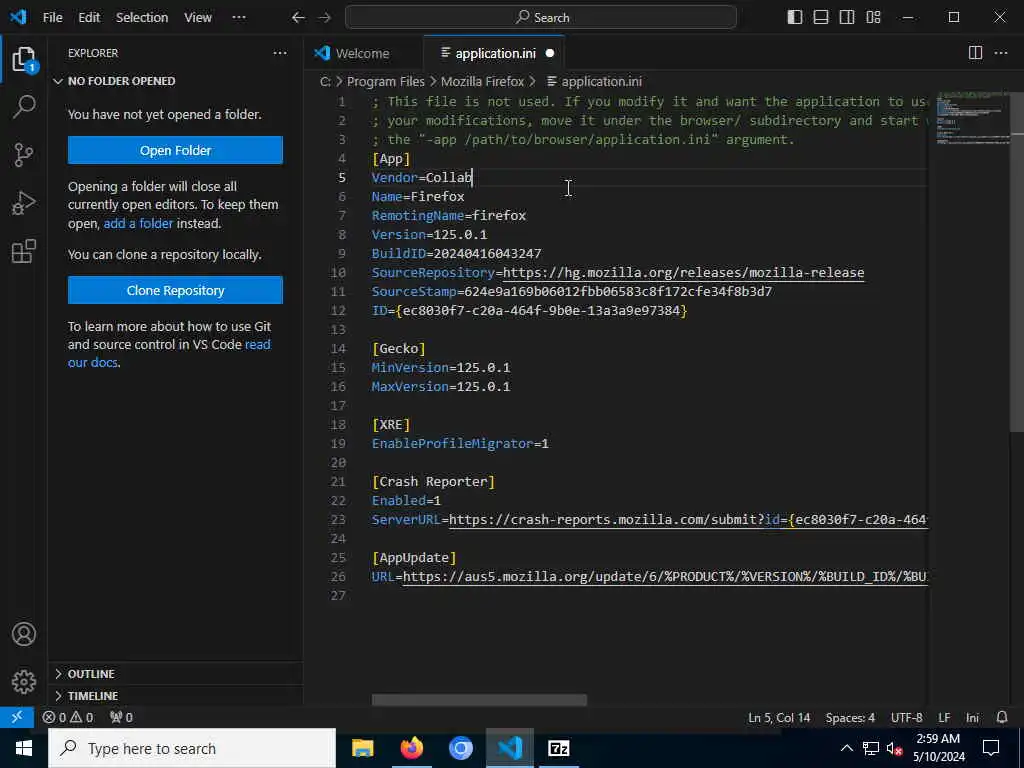Open the View menu
1024x768 pixels.
197,18
